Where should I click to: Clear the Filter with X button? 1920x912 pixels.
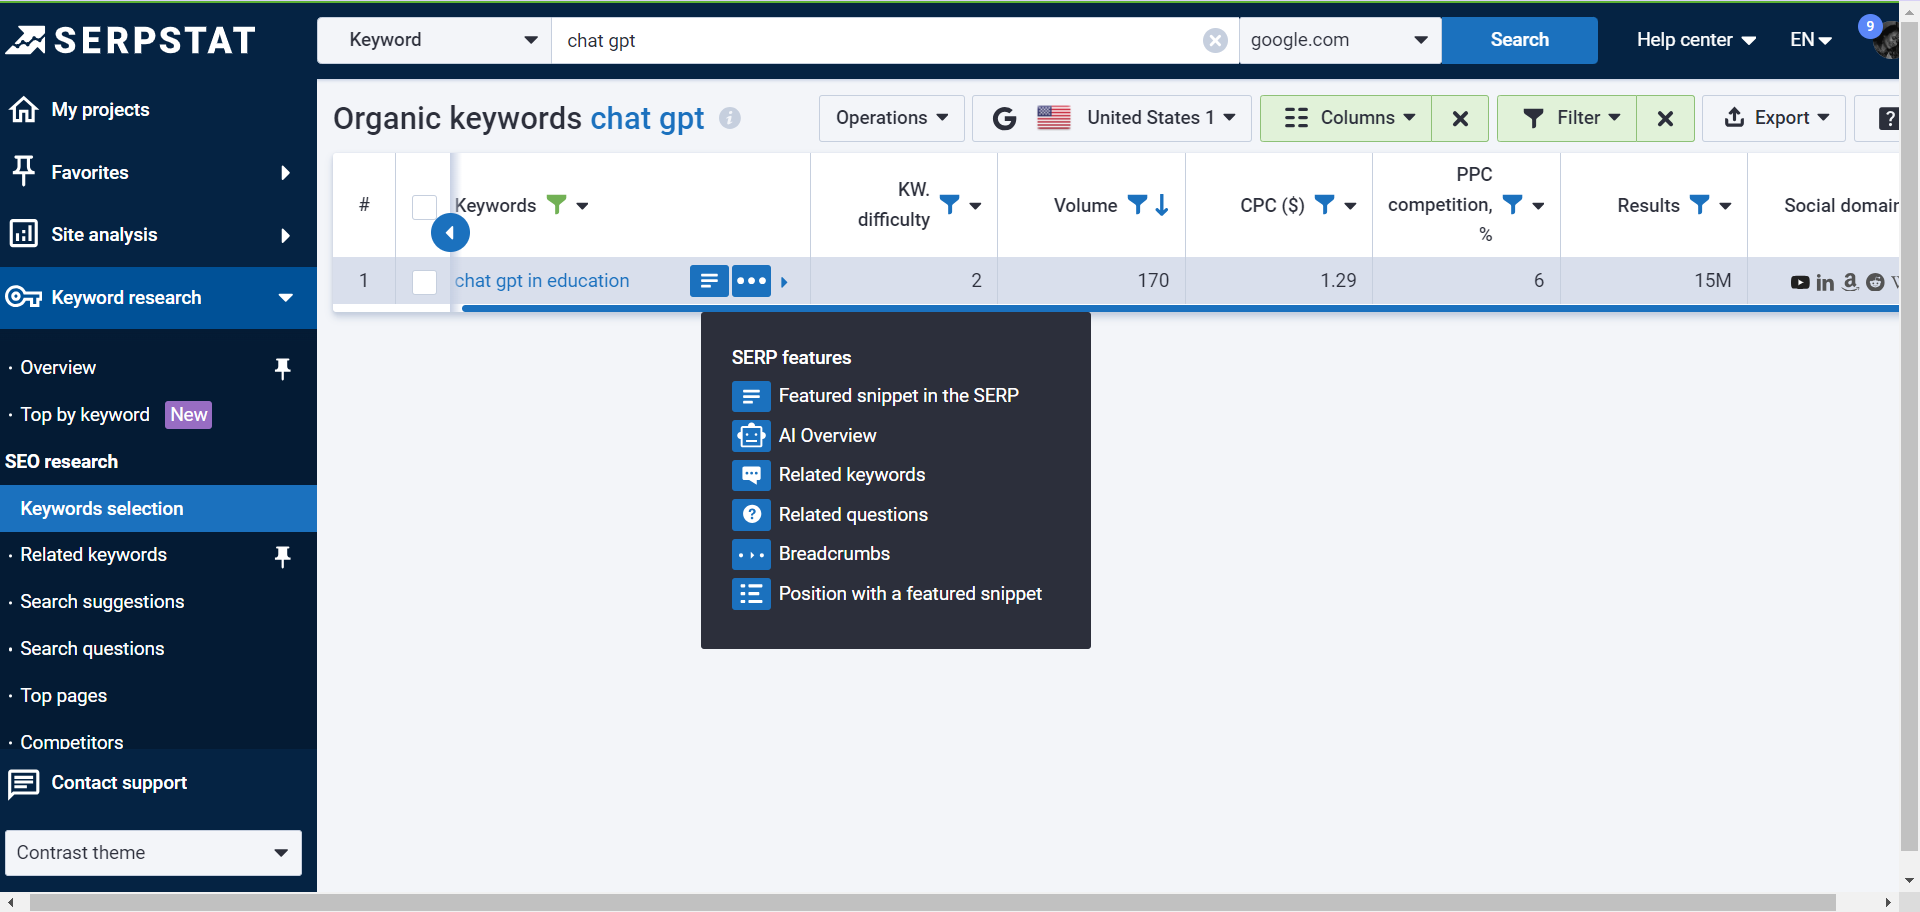tap(1665, 119)
